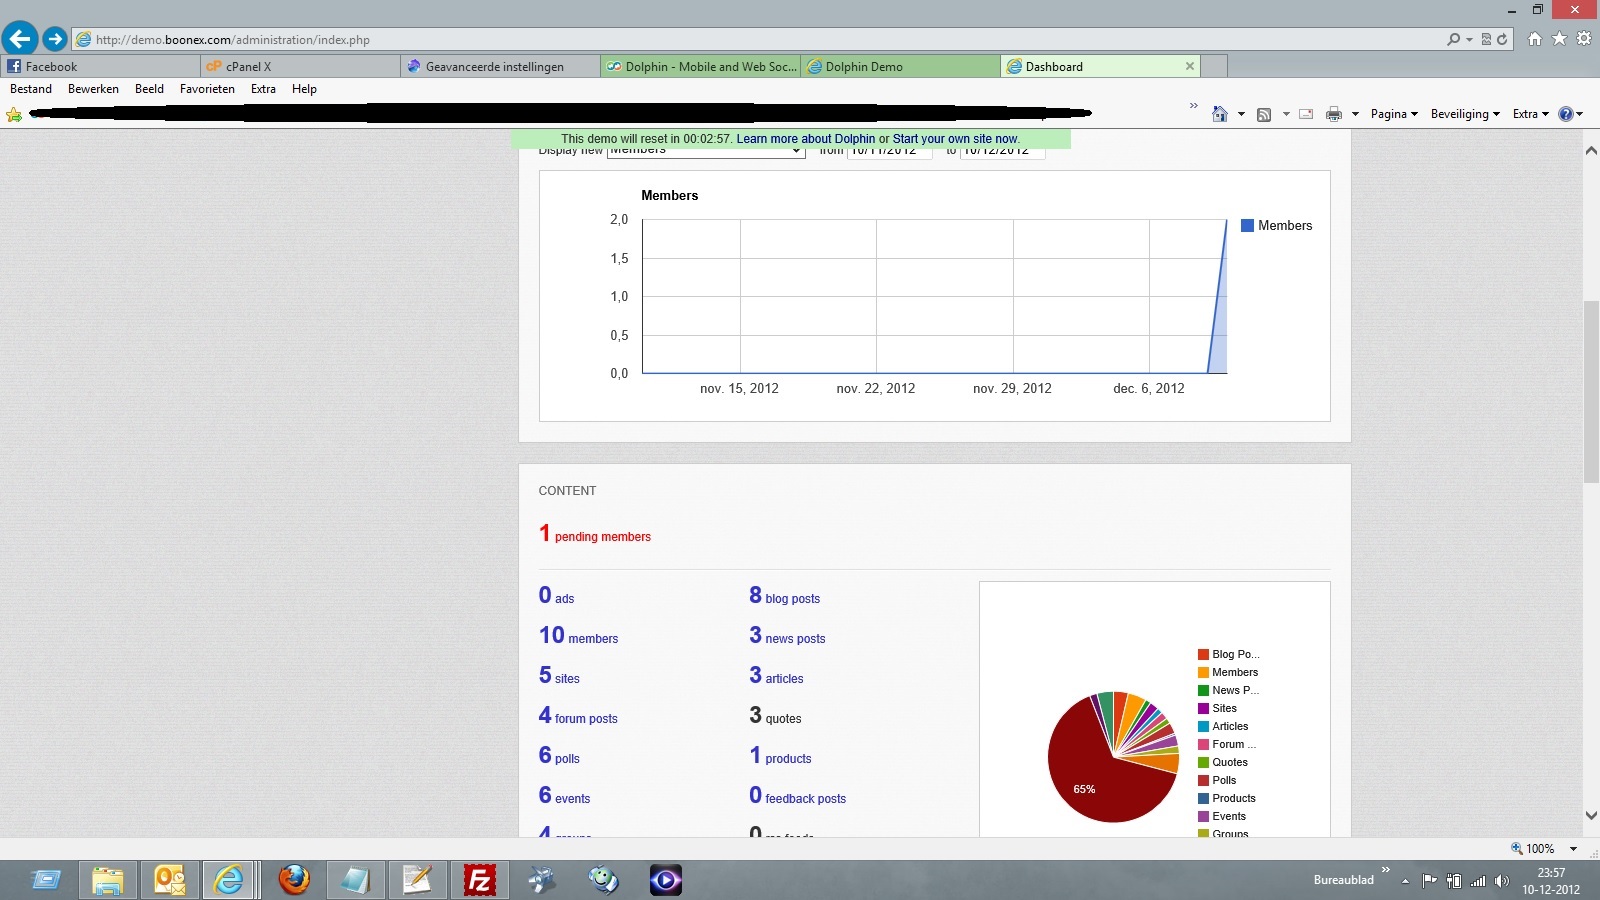This screenshot has width=1600, height=900.
Task: Click the Members legend blue swatch
Action: [1247, 226]
